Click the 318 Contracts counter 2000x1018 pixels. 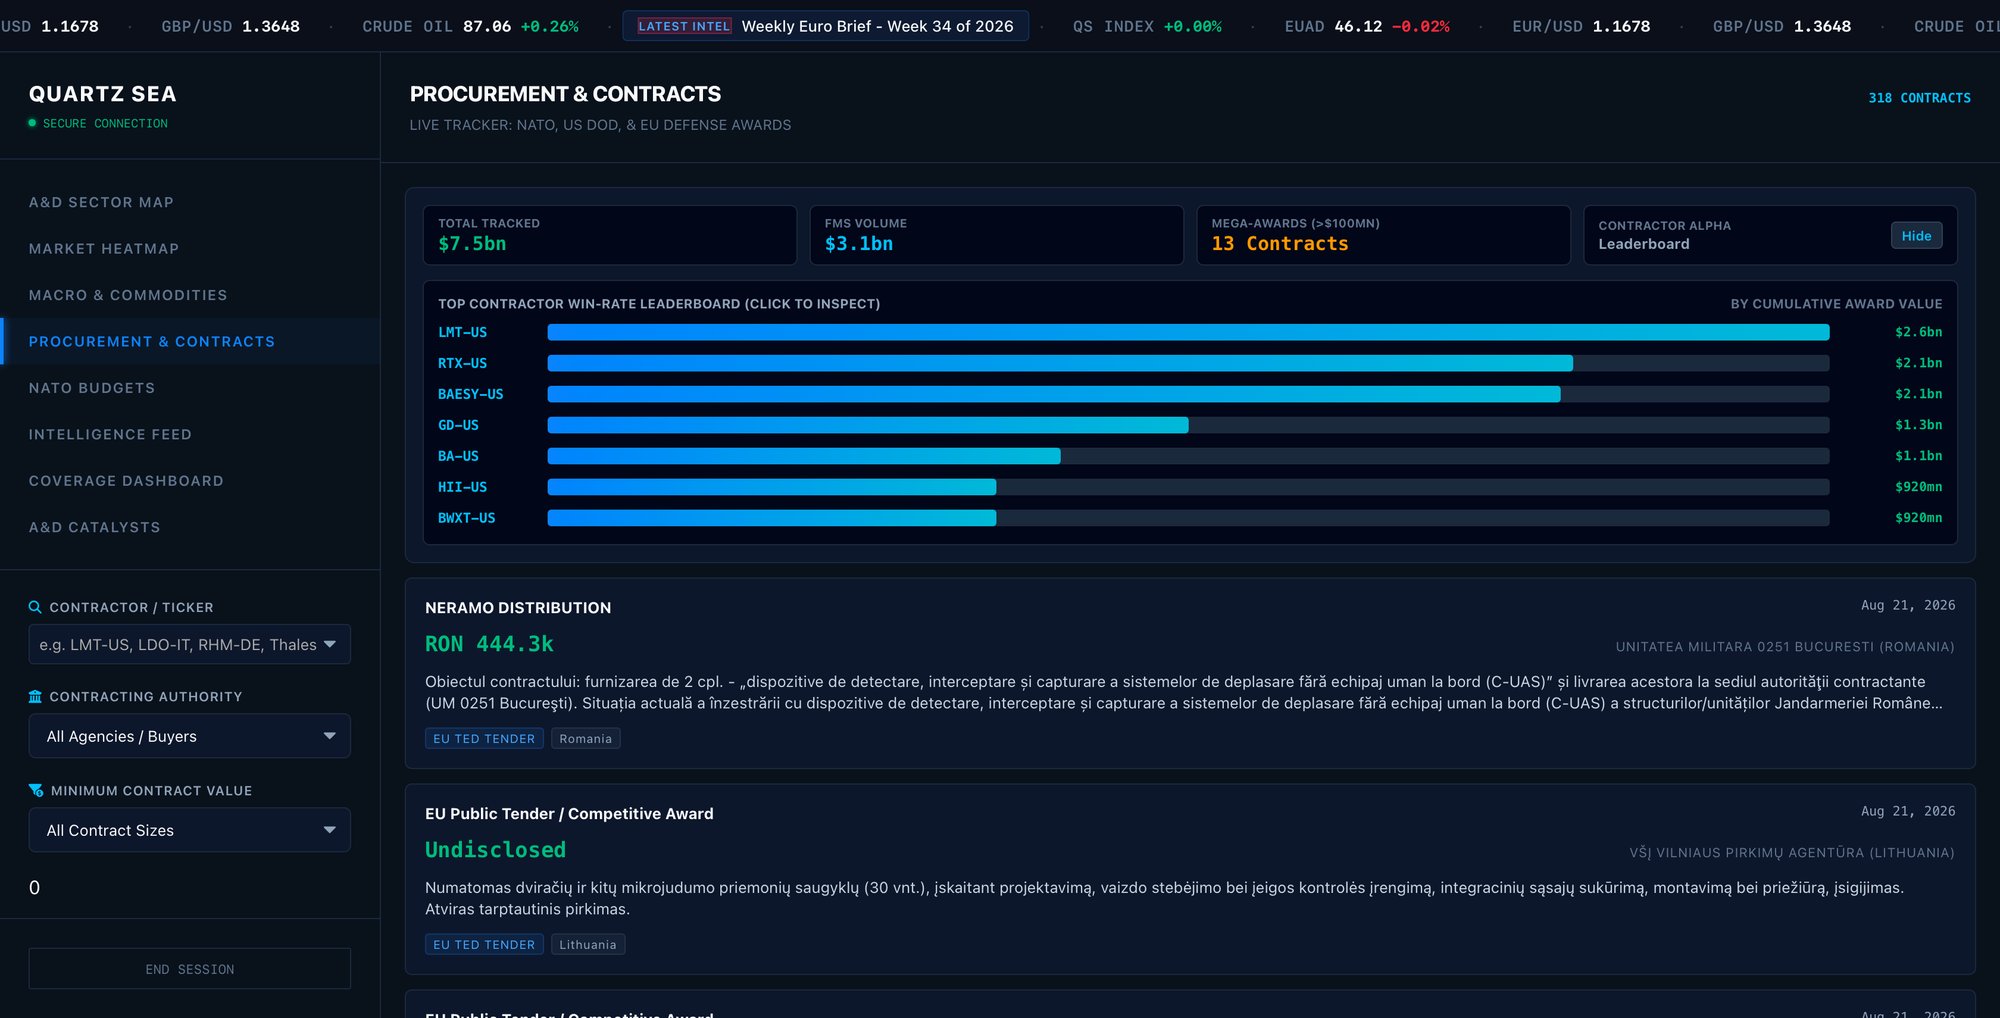click(x=1919, y=98)
